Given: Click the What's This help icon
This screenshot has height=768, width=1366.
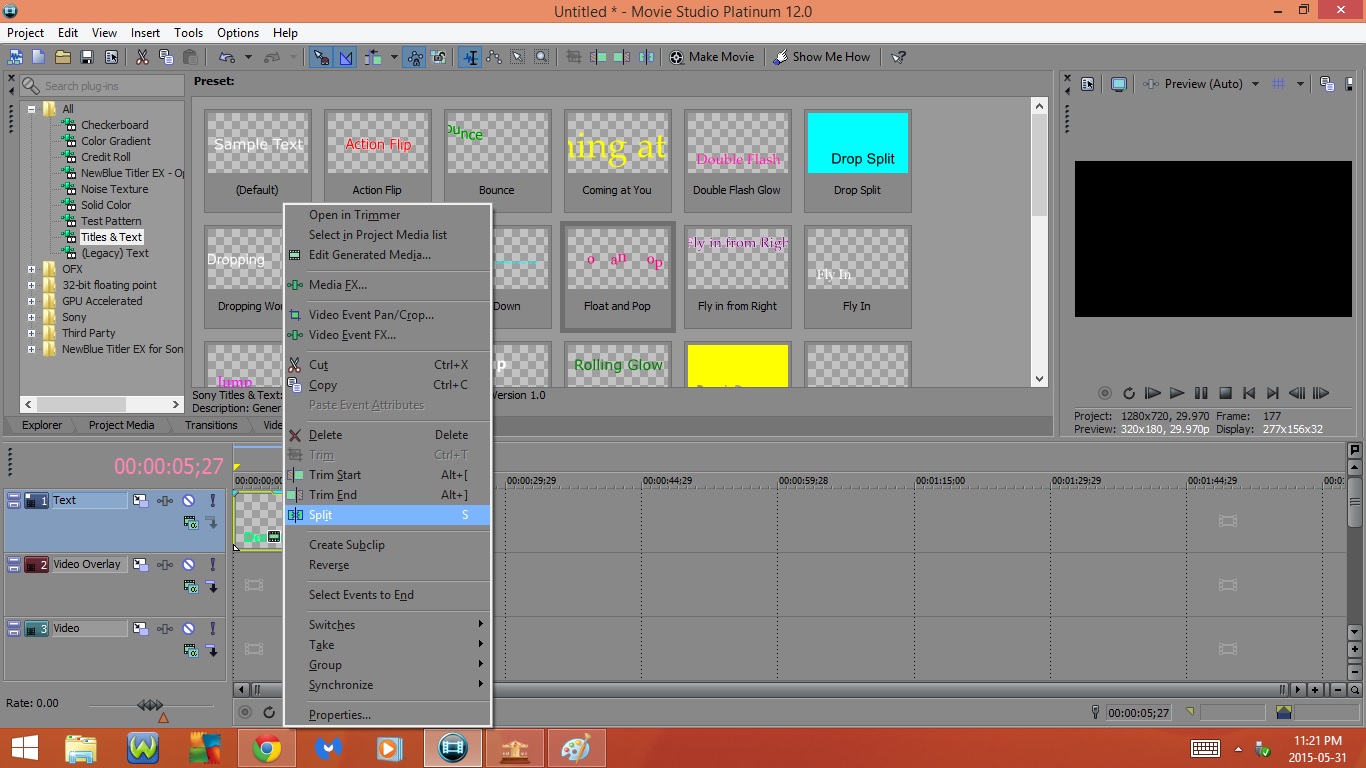Looking at the screenshot, I should pos(898,57).
